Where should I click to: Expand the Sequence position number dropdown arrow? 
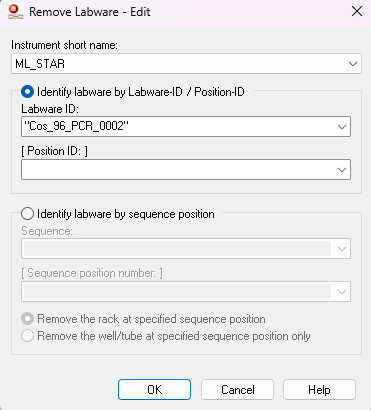click(342, 292)
